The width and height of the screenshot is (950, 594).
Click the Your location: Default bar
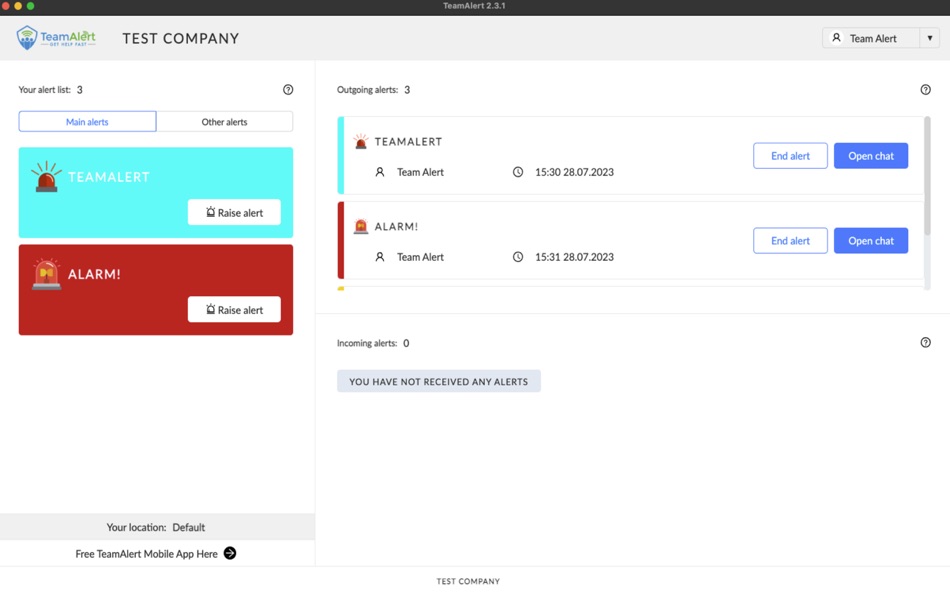(157, 527)
